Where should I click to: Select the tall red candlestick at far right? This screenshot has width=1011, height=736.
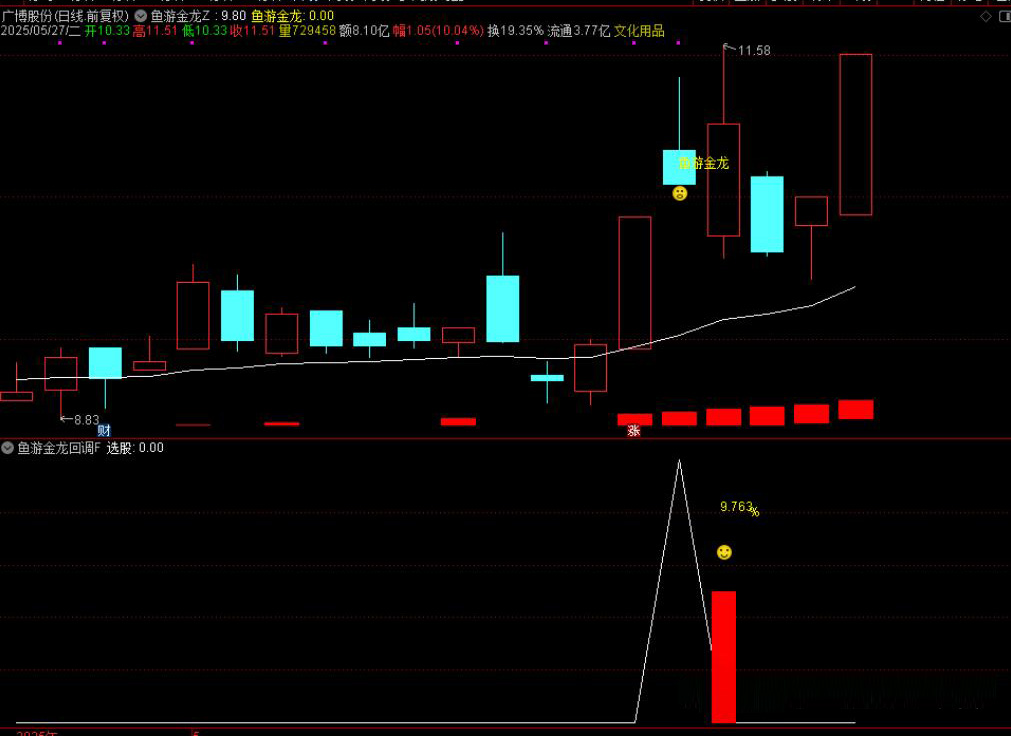click(x=855, y=134)
